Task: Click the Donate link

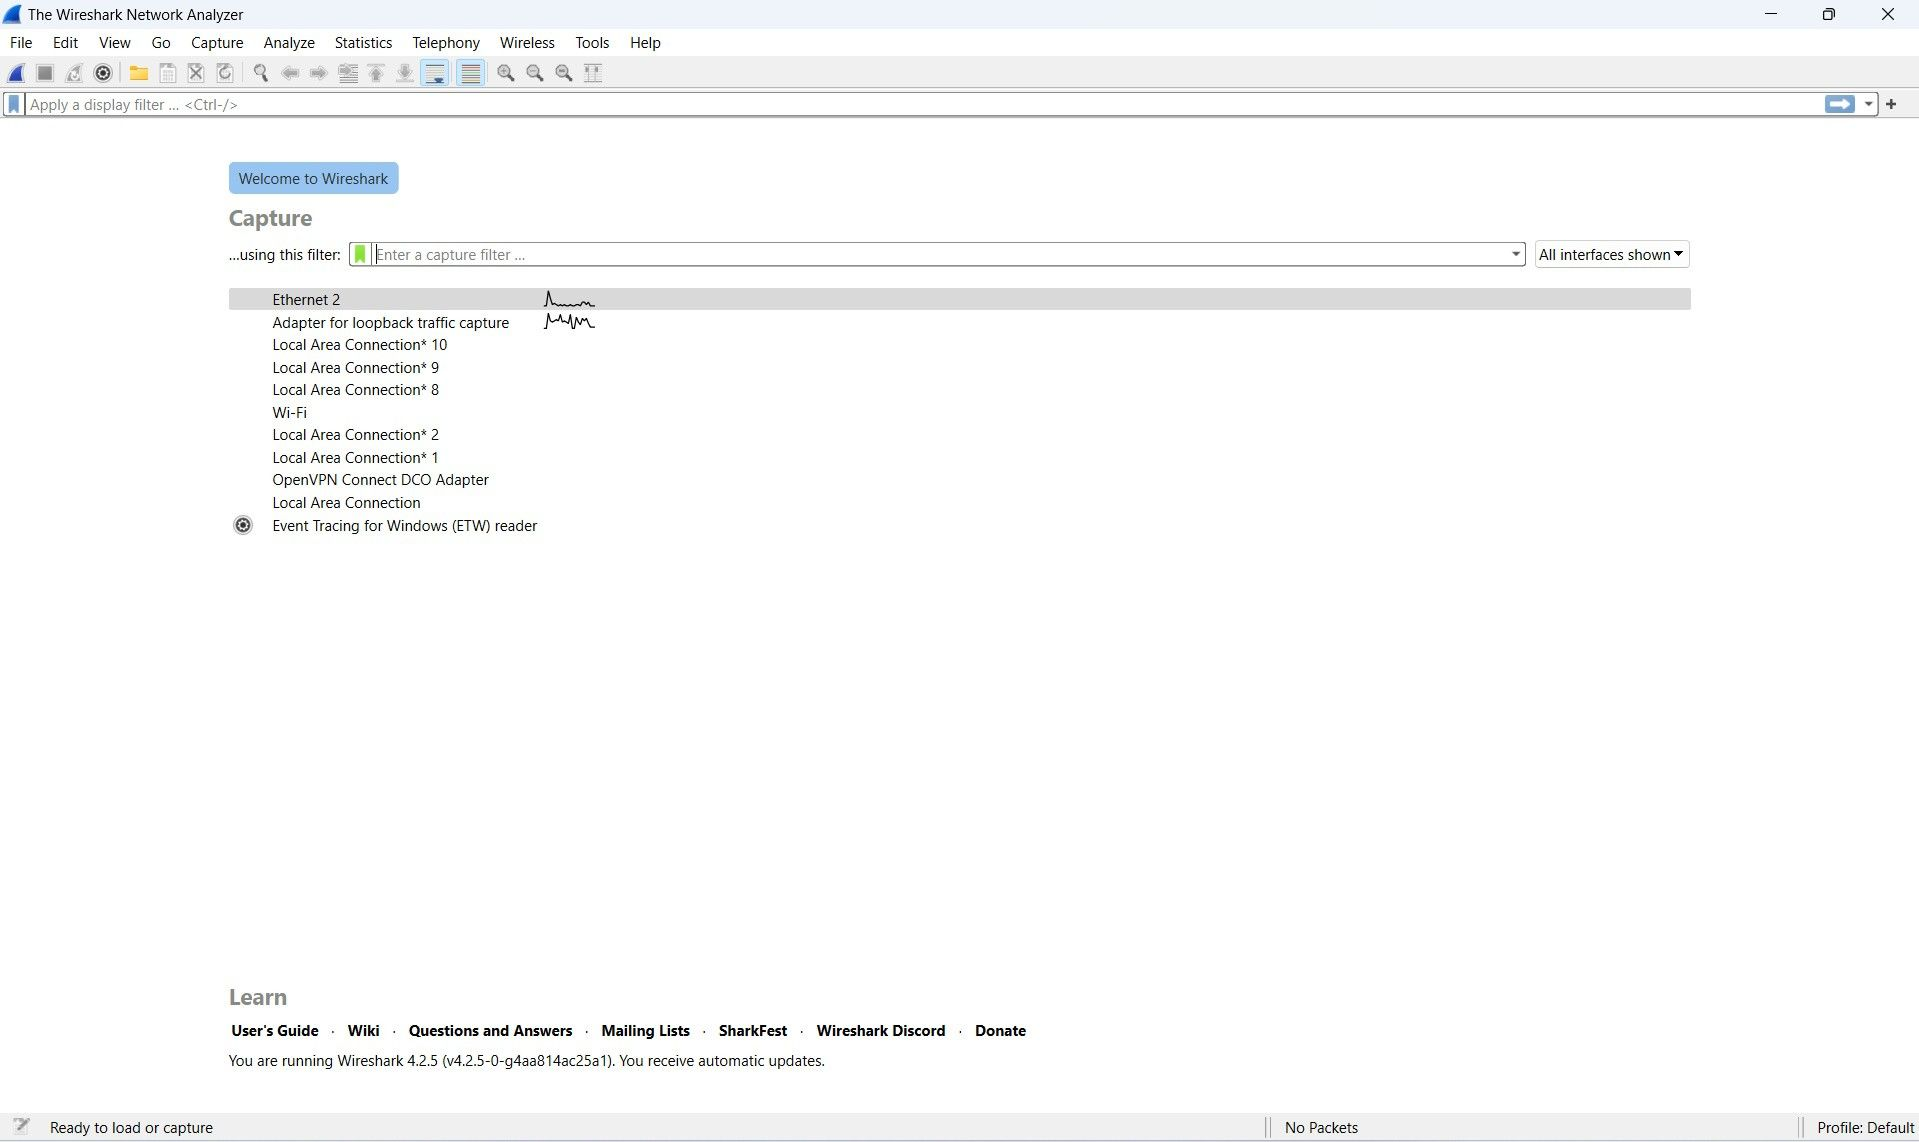Action: [x=1000, y=1030]
